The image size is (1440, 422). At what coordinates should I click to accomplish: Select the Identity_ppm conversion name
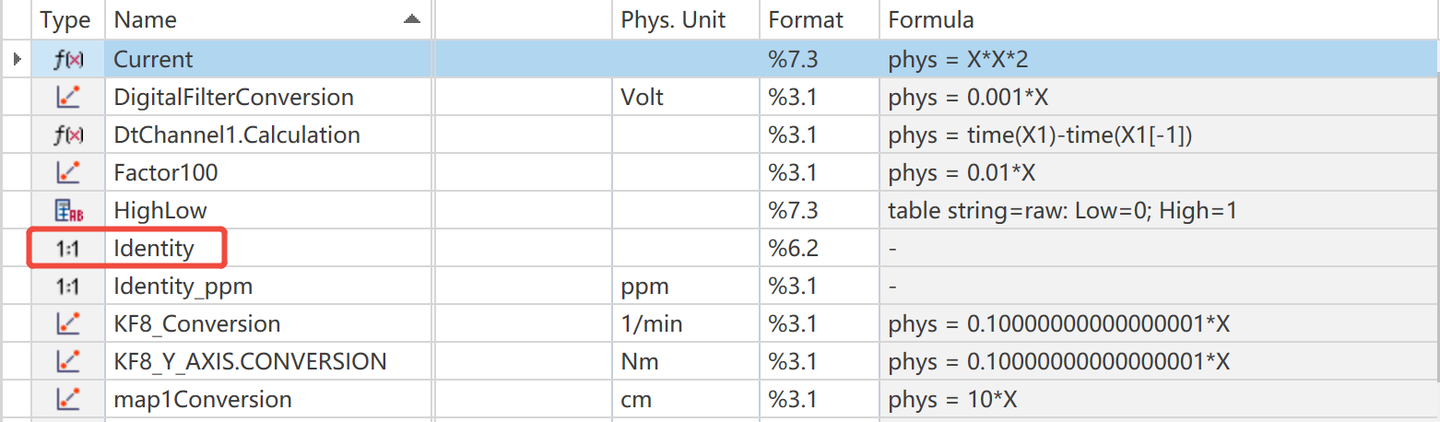pyautogui.click(x=183, y=286)
